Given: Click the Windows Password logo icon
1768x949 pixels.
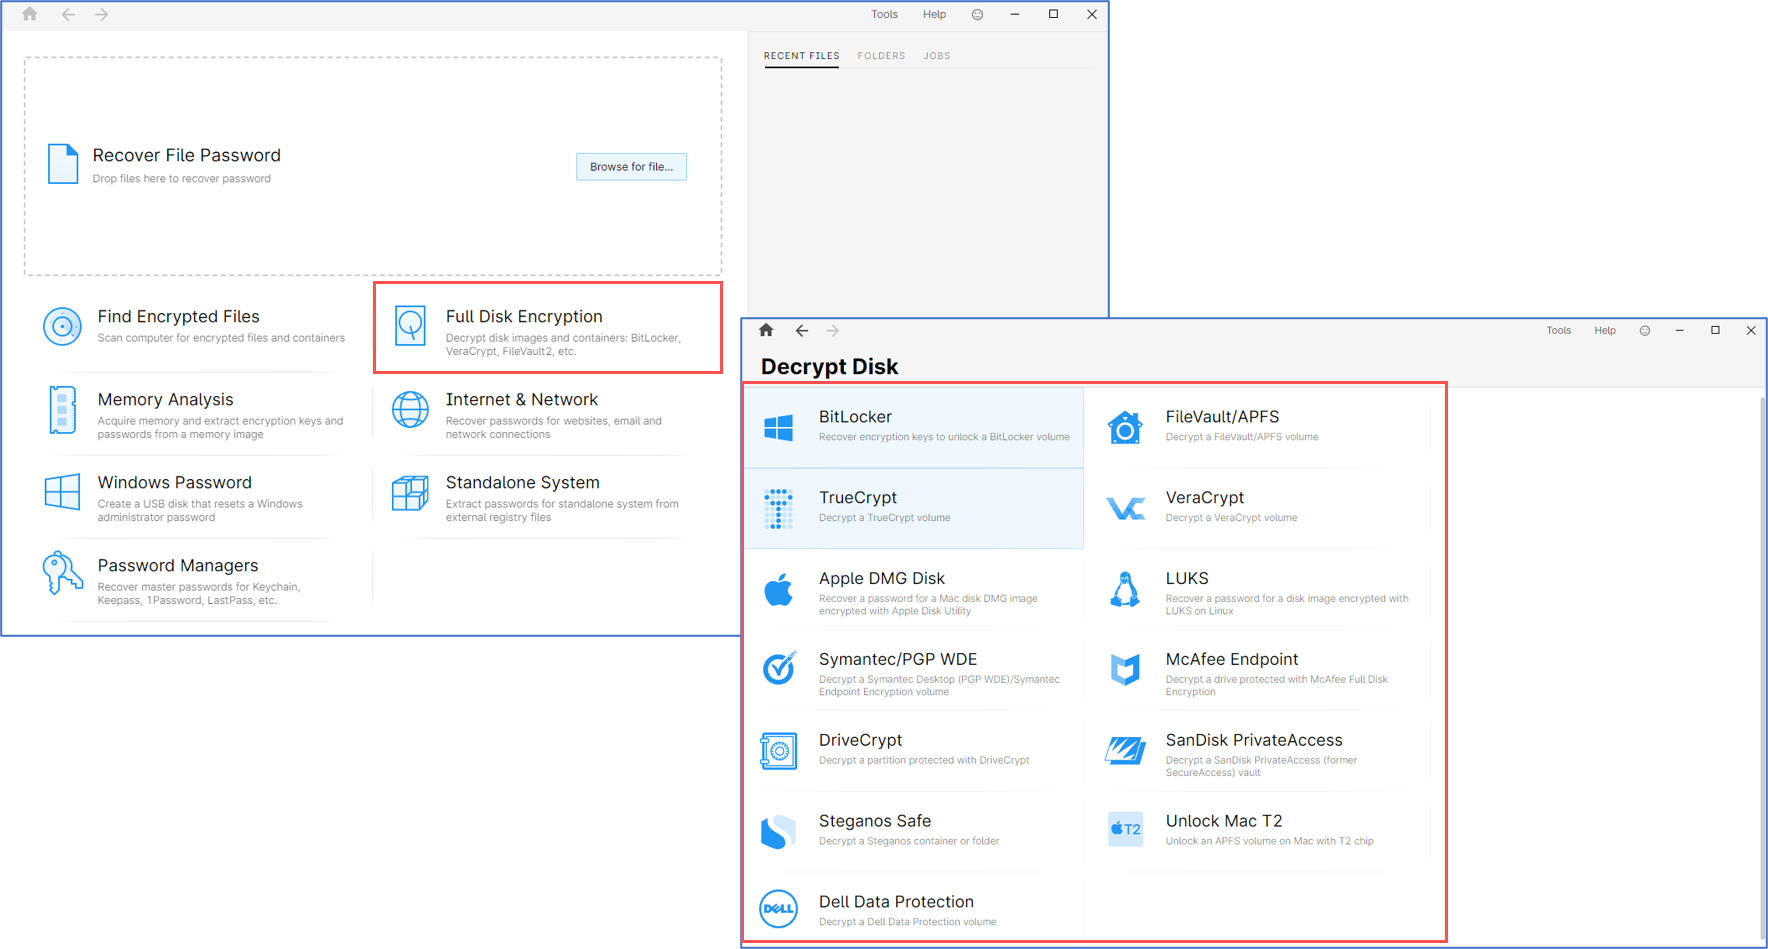Looking at the screenshot, I should pos(62,492).
